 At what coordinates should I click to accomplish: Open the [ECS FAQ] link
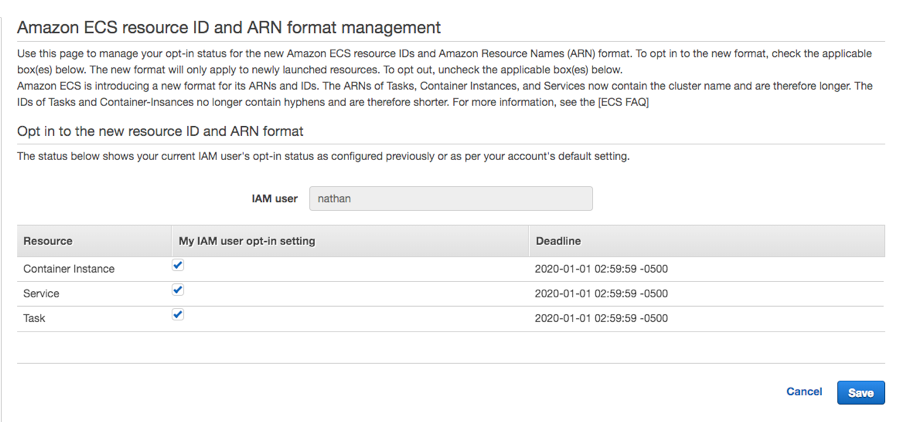[622, 103]
